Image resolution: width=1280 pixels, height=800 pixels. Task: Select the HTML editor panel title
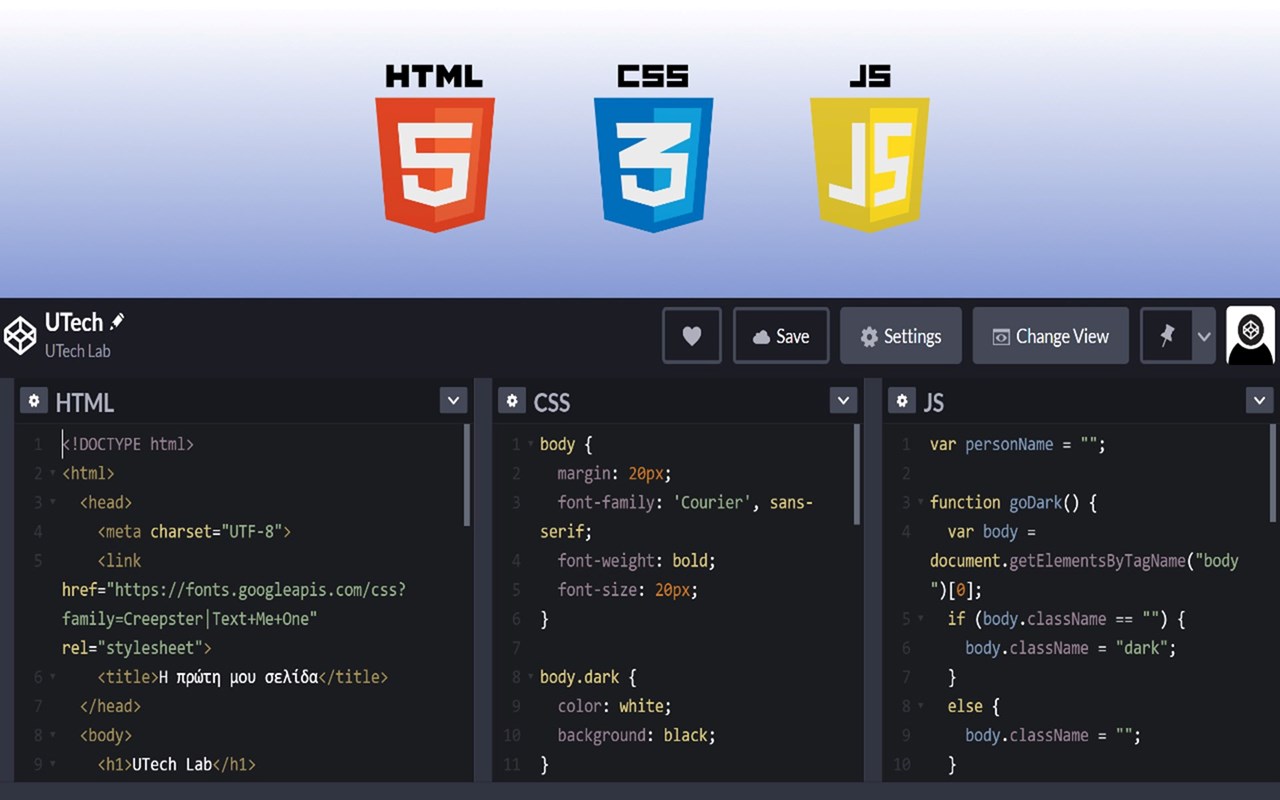85,402
